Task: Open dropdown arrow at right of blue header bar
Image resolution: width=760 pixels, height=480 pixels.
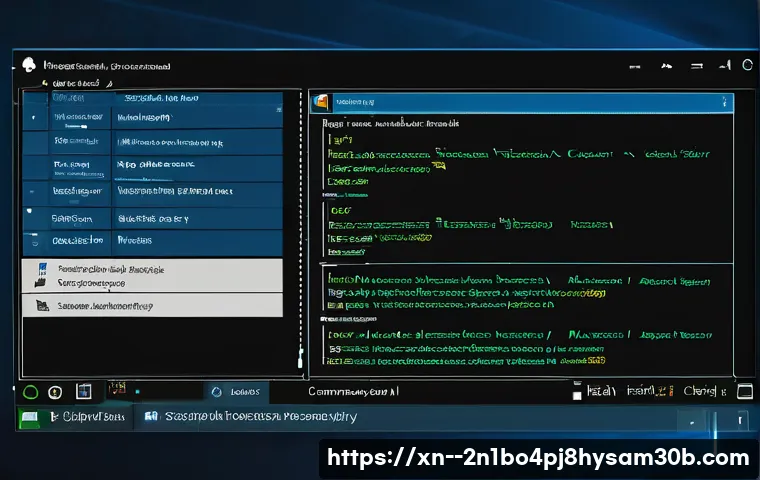Action: point(724,103)
